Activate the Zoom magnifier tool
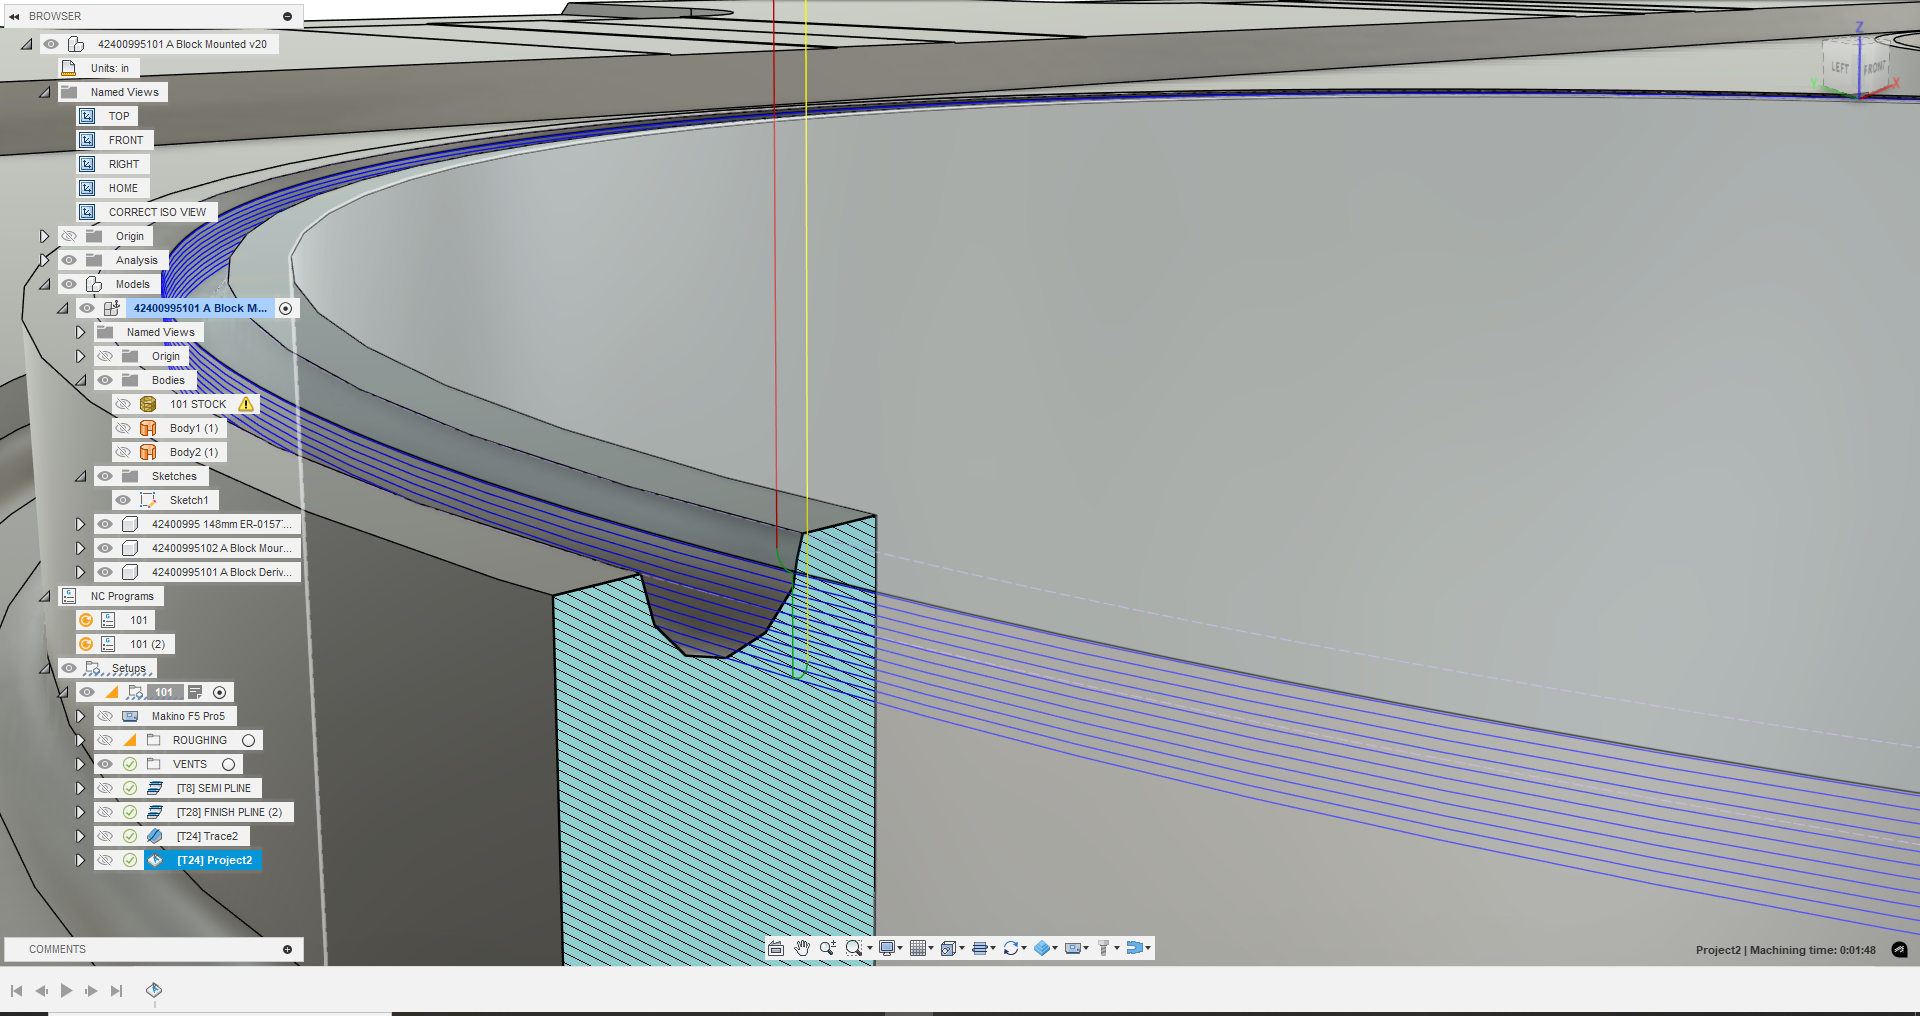The image size is (1920, 1016). tap(827, 948)
